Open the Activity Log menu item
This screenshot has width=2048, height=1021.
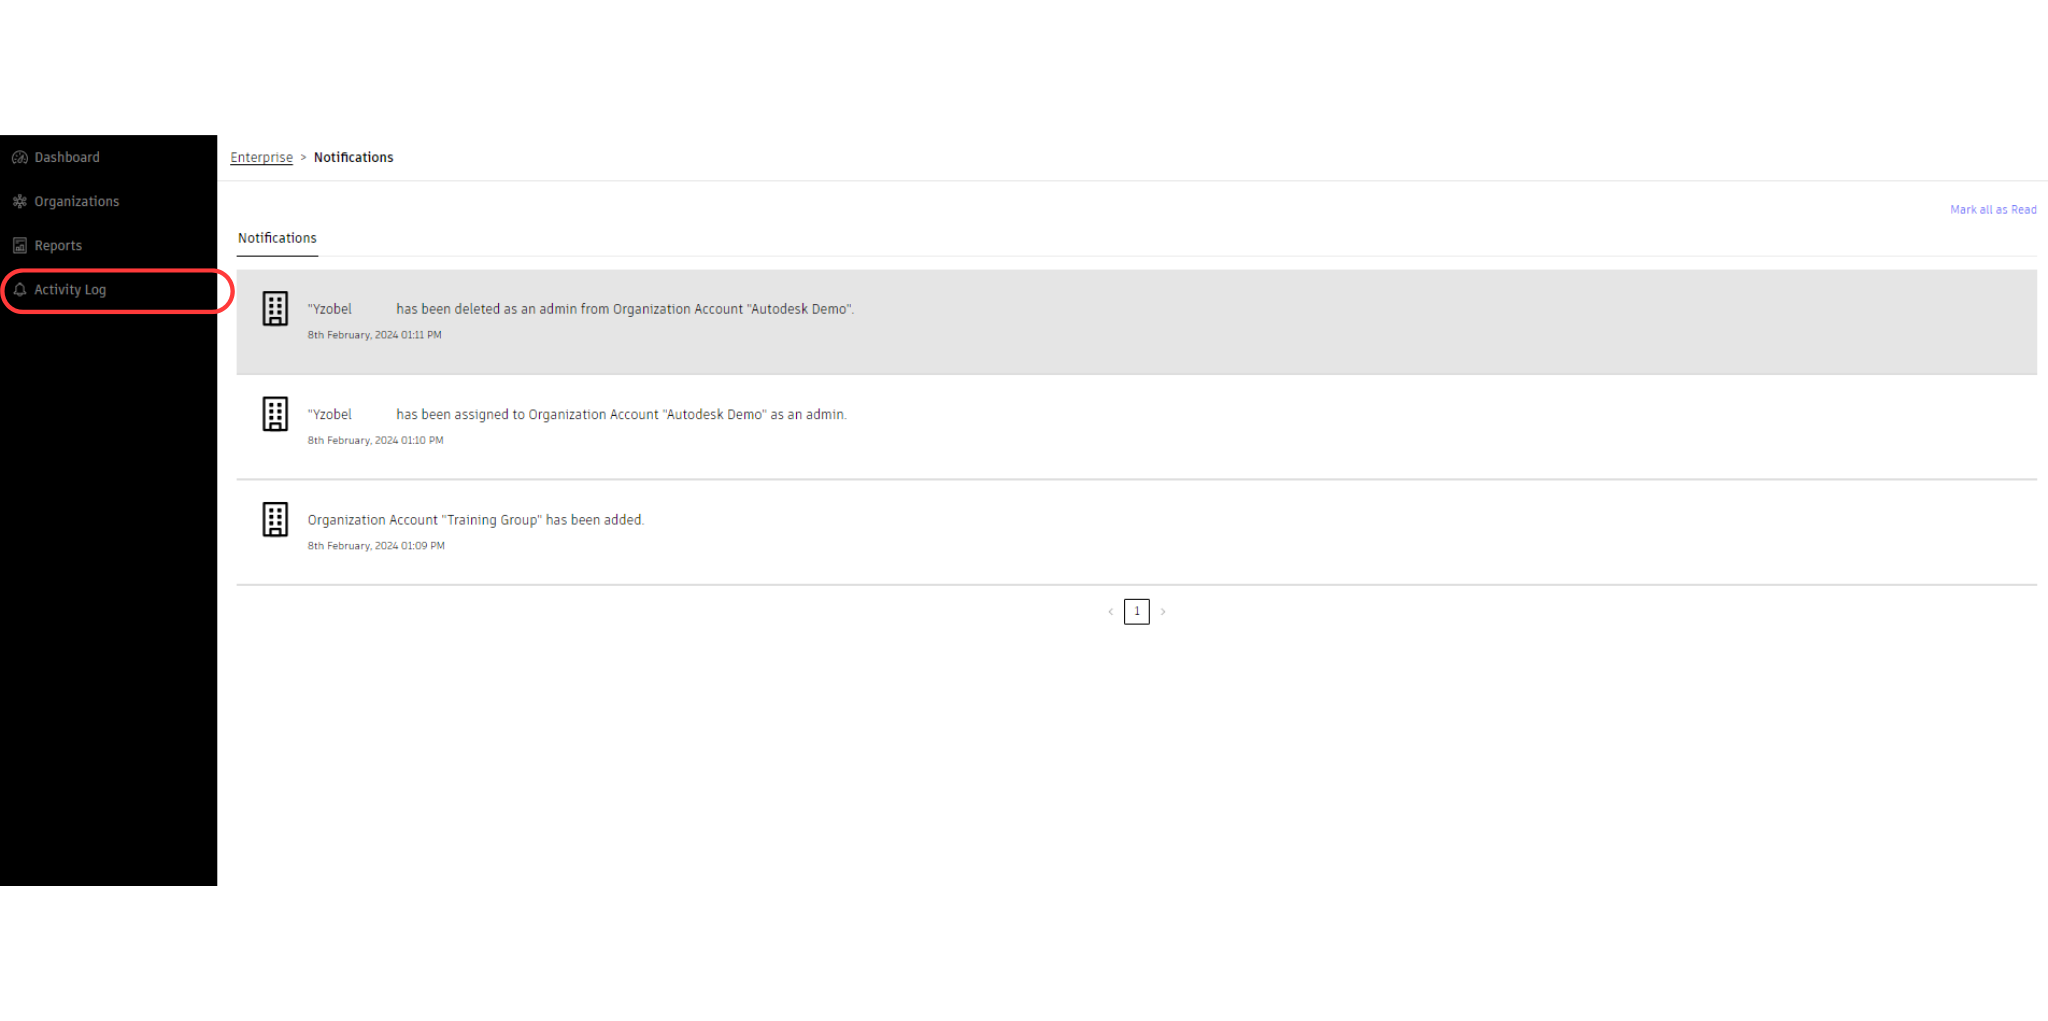pyautogui.click(x=70, y=290)
